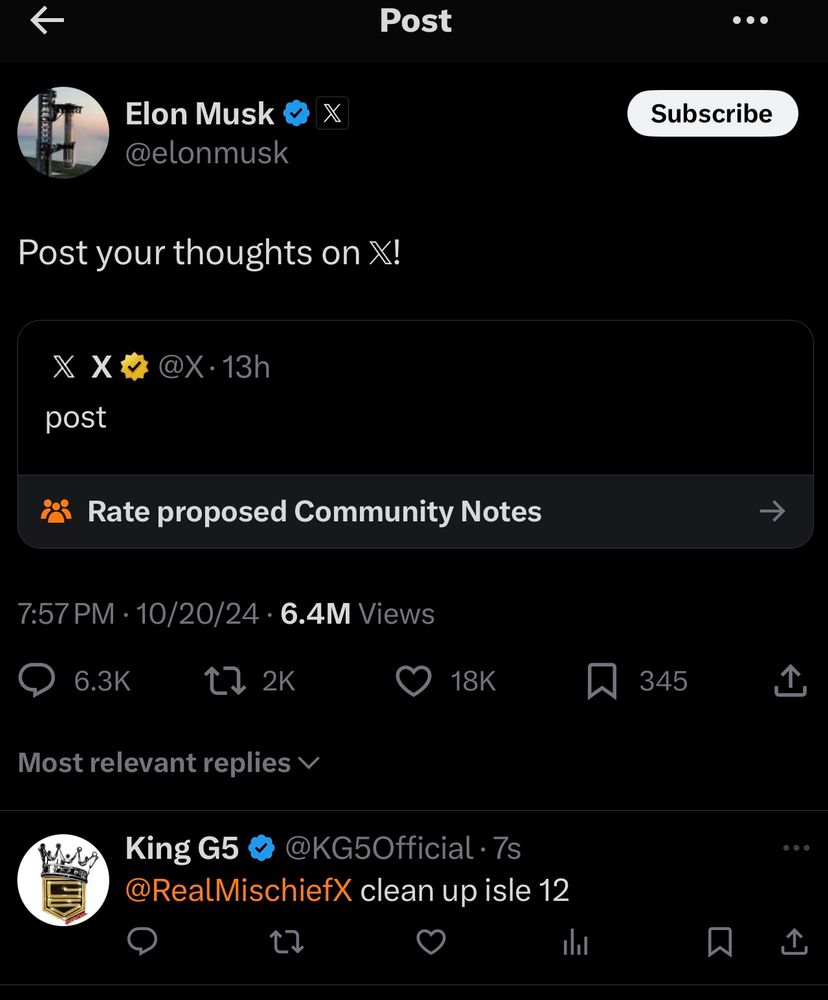Open King G5's crown avatar
The image size is (828, 1000).
click(63, 879)
